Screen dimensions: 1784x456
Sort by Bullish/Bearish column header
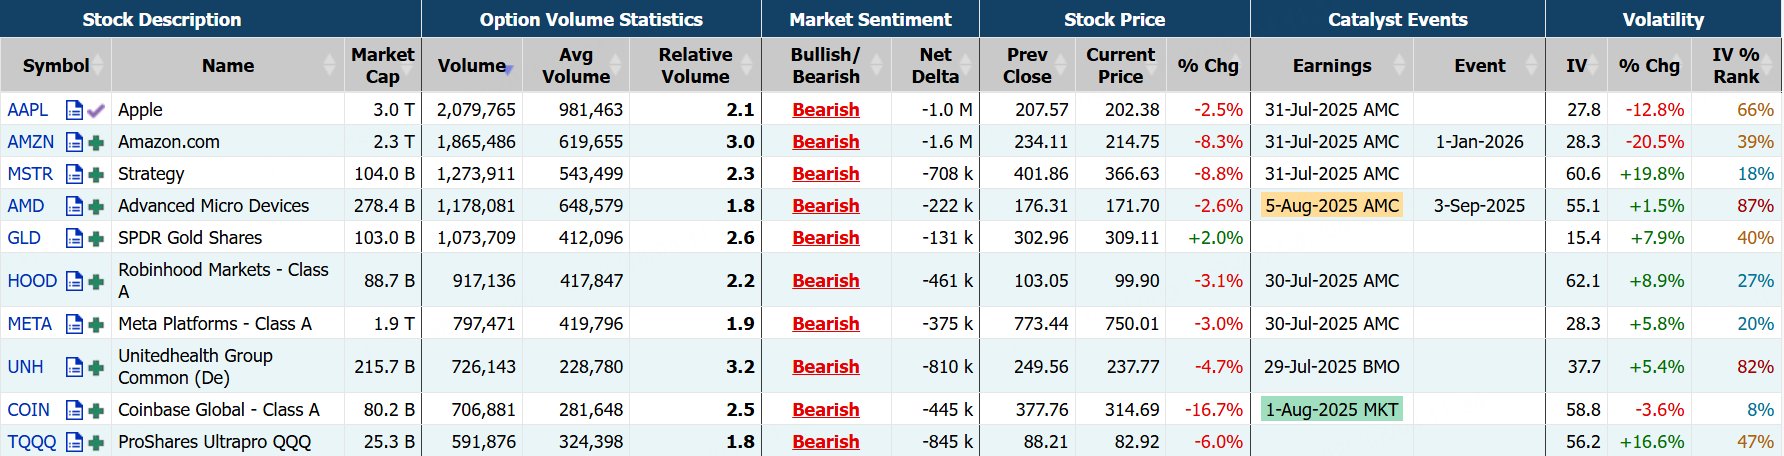click(826, 65)
